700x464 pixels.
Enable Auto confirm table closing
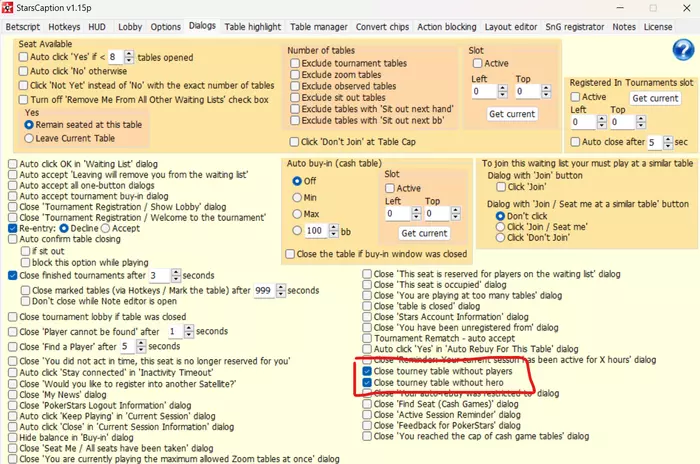[x=12, y=239]
